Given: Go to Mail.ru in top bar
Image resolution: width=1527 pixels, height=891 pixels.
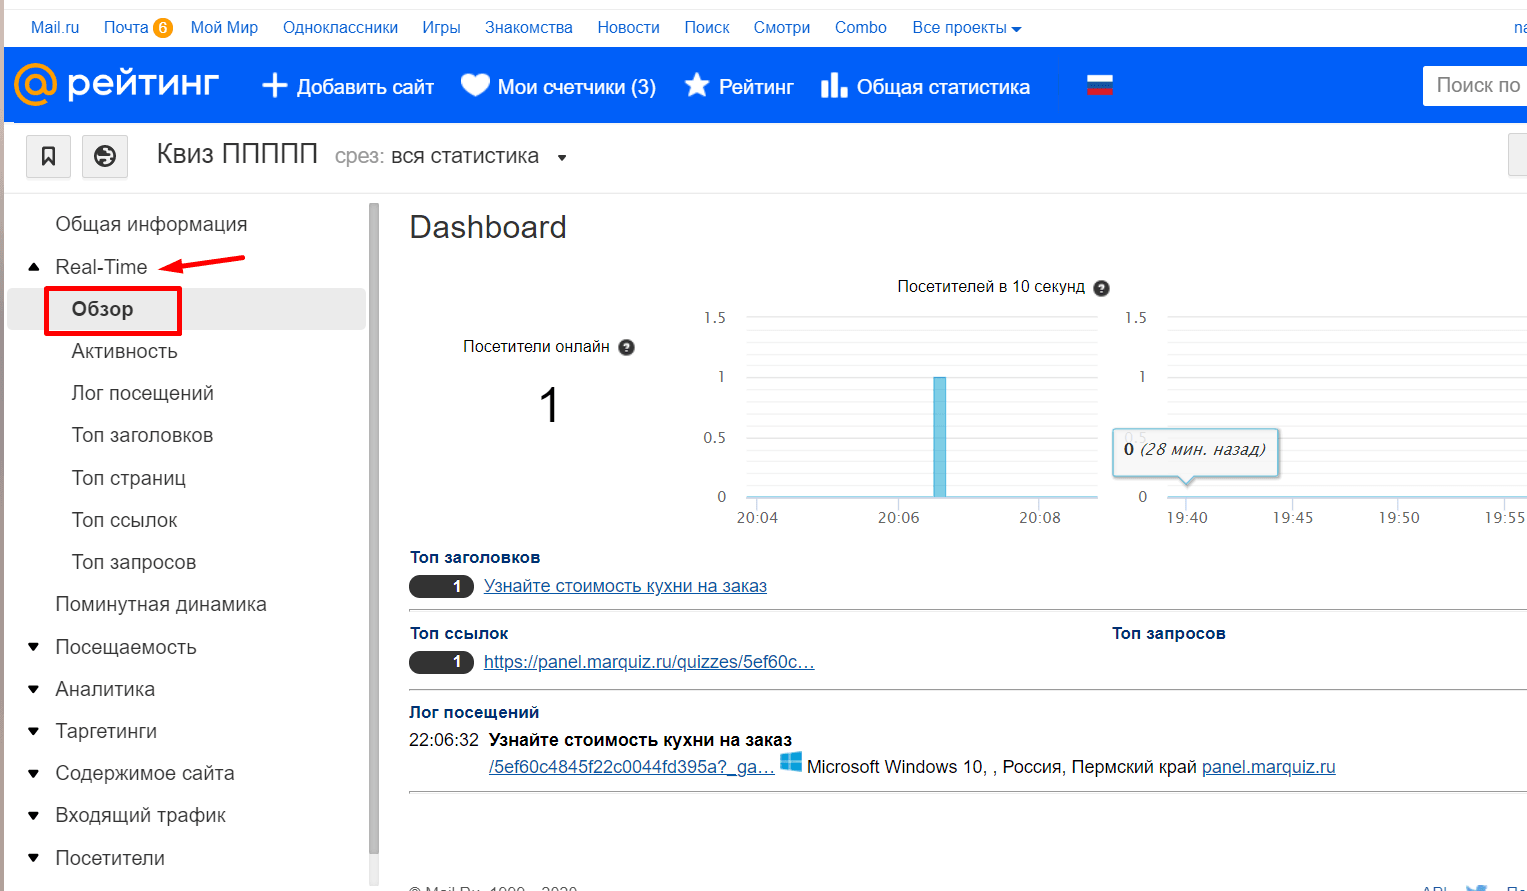Looking at the screenshot, I should [x=55, y=28].
